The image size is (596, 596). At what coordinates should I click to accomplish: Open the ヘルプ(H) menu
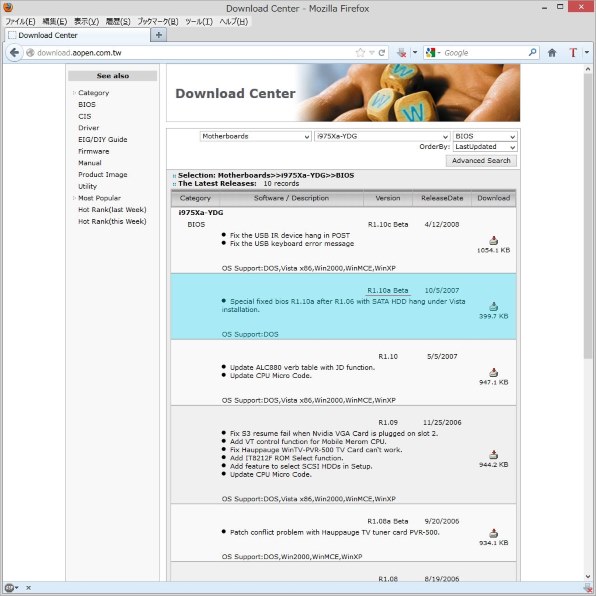[x=233, y=22]
